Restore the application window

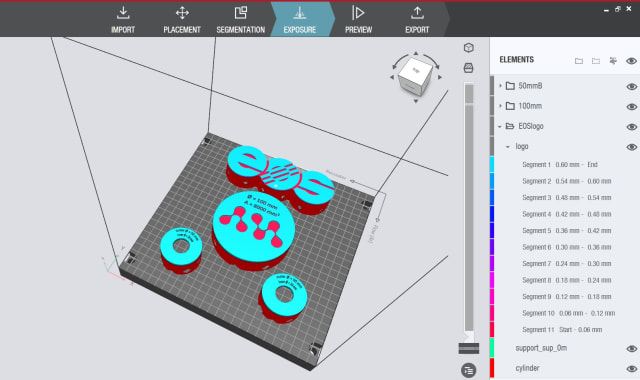618,9
